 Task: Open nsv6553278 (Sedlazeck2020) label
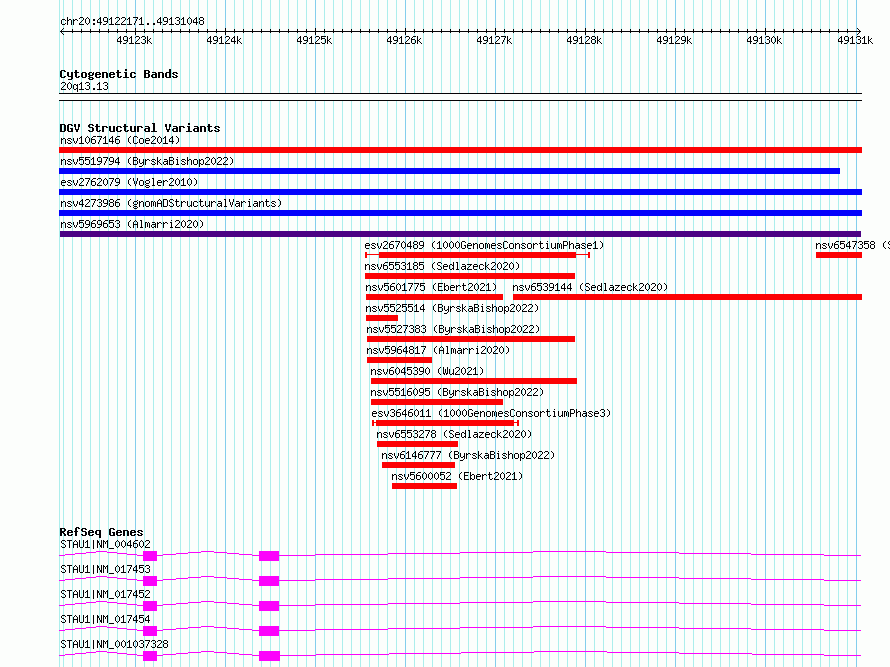pyautogui.click(x=454, y=434)
